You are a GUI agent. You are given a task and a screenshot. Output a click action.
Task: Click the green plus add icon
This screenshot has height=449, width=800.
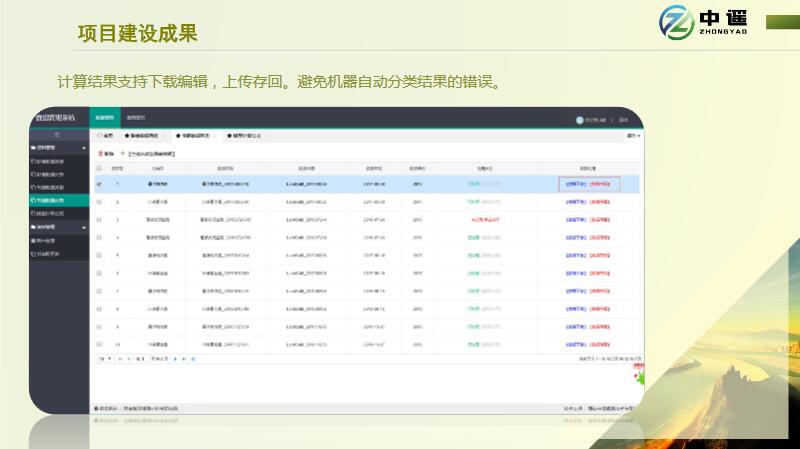(x=123, y=154)
